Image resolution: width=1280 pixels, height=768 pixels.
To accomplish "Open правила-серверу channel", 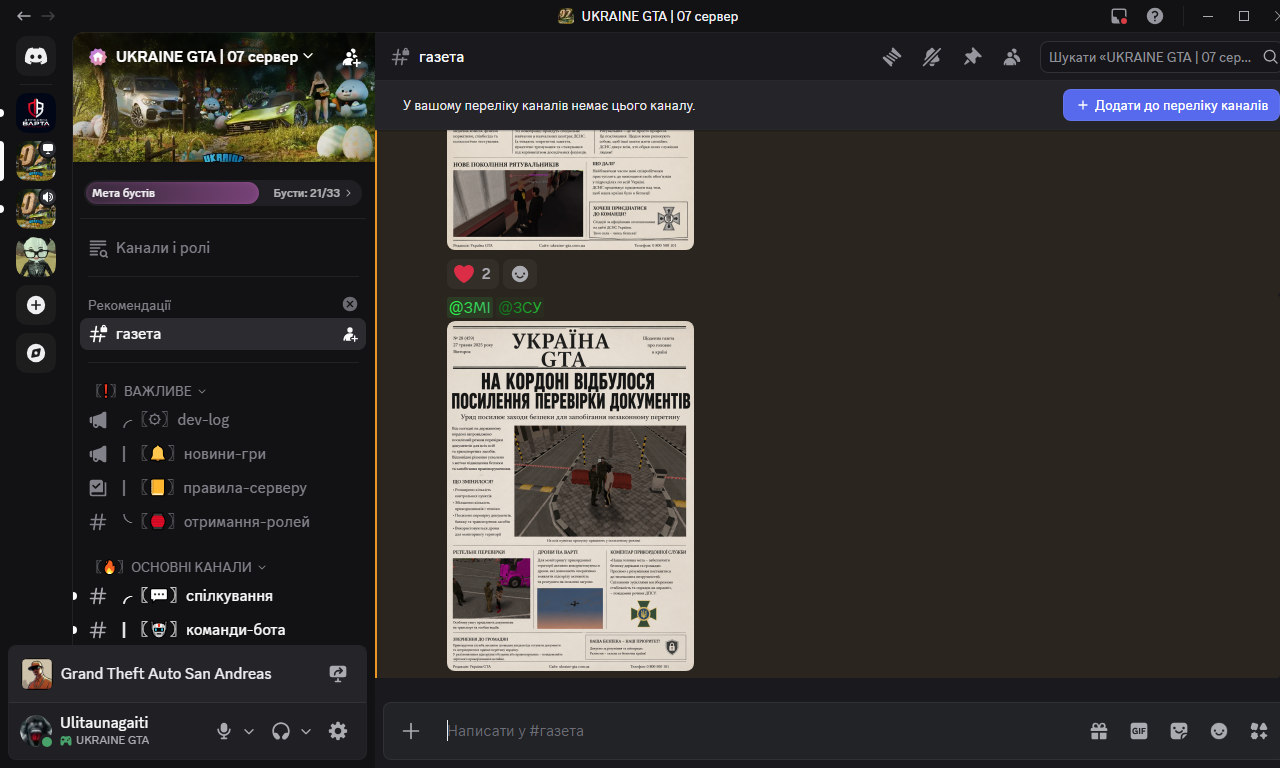I will (x=223, y=488).
